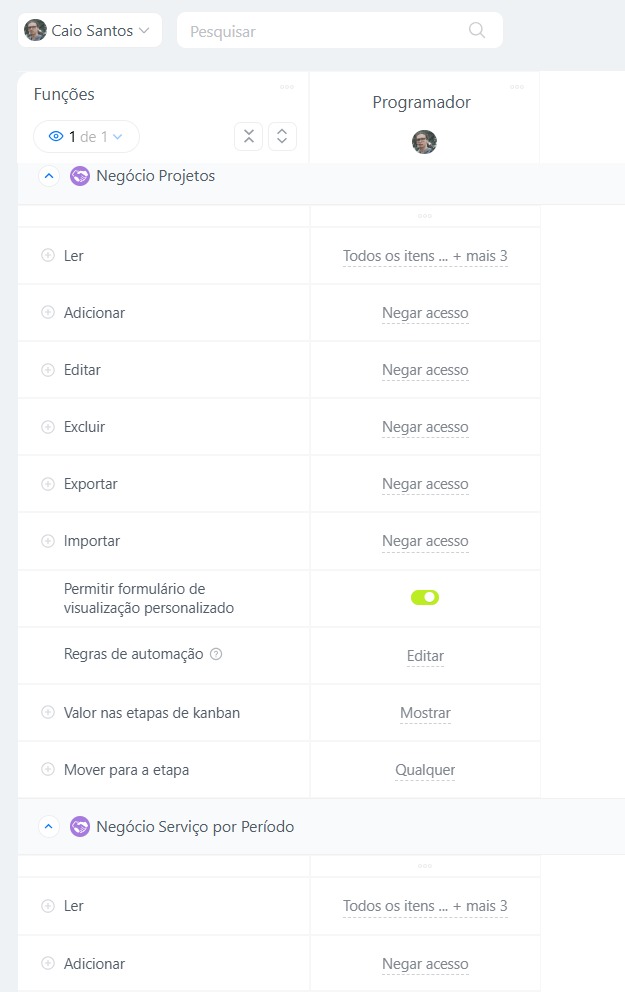Click the collapse-all rows icon in Funções header

click(248, 137)
